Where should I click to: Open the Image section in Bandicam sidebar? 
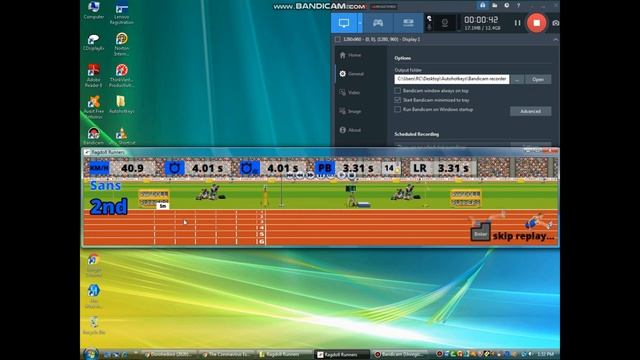point(350,111)
